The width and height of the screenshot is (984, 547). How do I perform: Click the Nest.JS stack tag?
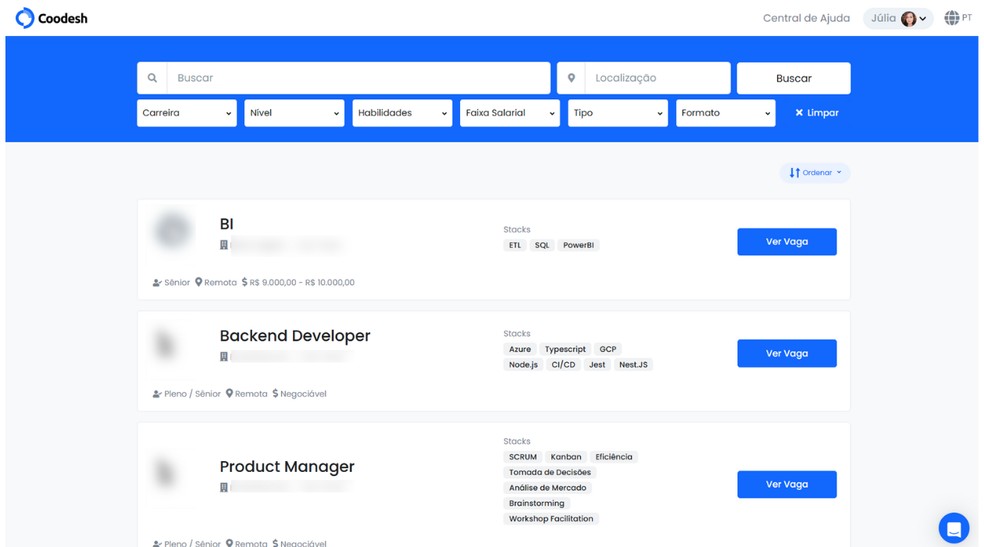click(633, 364)
